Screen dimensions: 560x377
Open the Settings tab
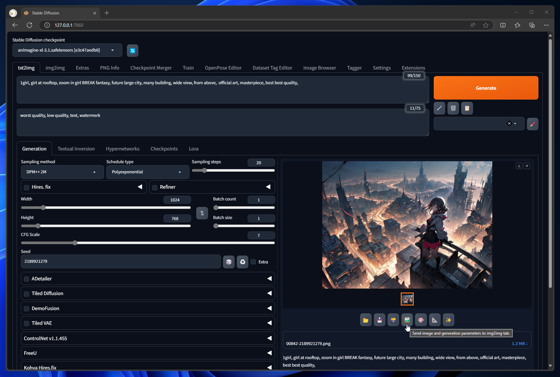[381, 68]
